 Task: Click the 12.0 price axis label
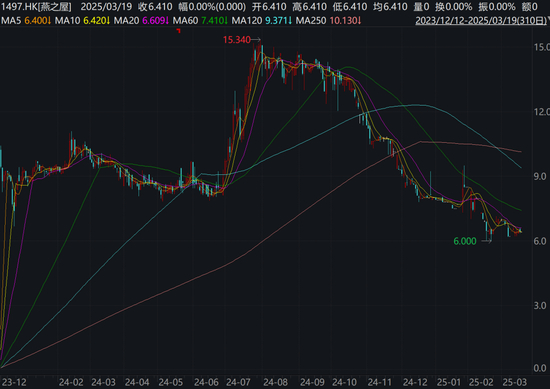pyautogui.click(x=542, y=112)
